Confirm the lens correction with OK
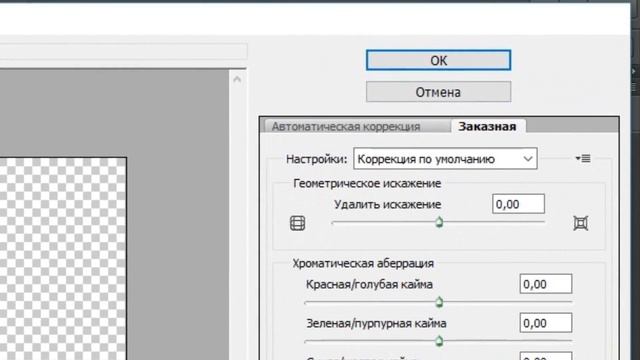Viewport: 640px width, 360px height. coord(438,60)
